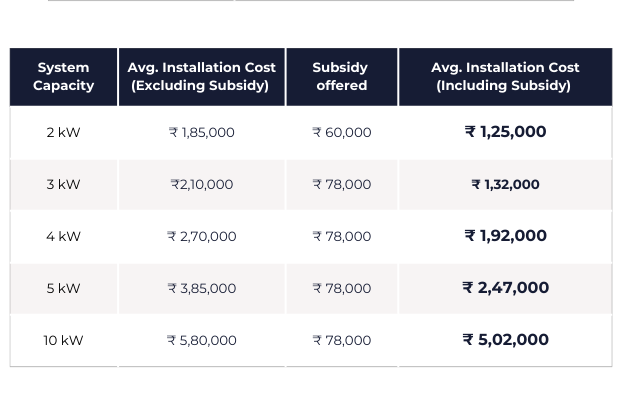622x409 pixels.
Task: Click the Avg. Installation Cost (Including Subsidy) header
Action: click(505, 77)
